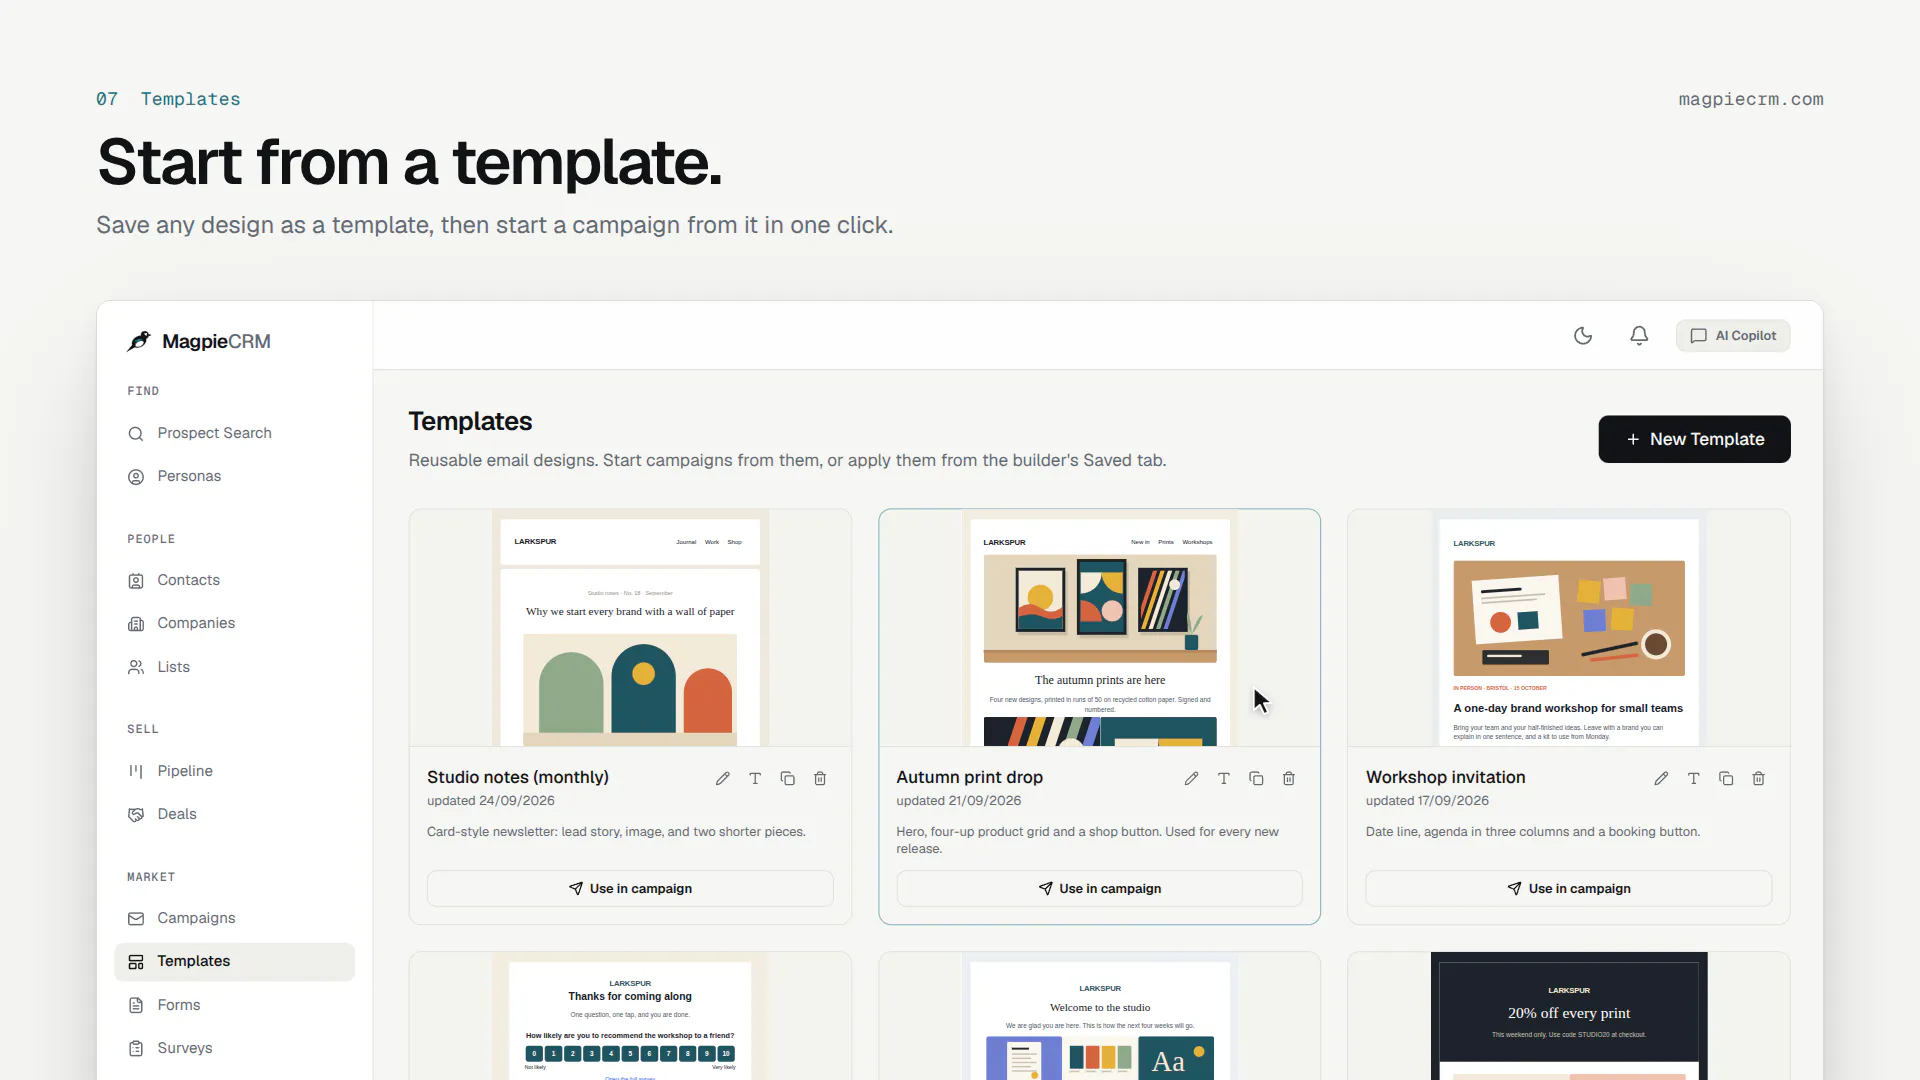The width and height of the screenshot is (1920, 1080).
Task: Open Deals in the sidebar
Action: tap(235, 814)
